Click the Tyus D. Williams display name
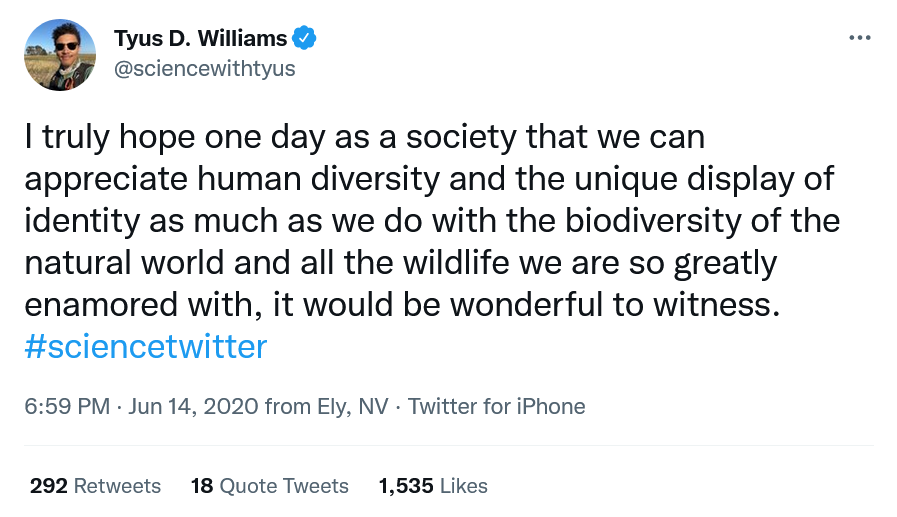Screen dimensions: 897x517 point(201,39)
